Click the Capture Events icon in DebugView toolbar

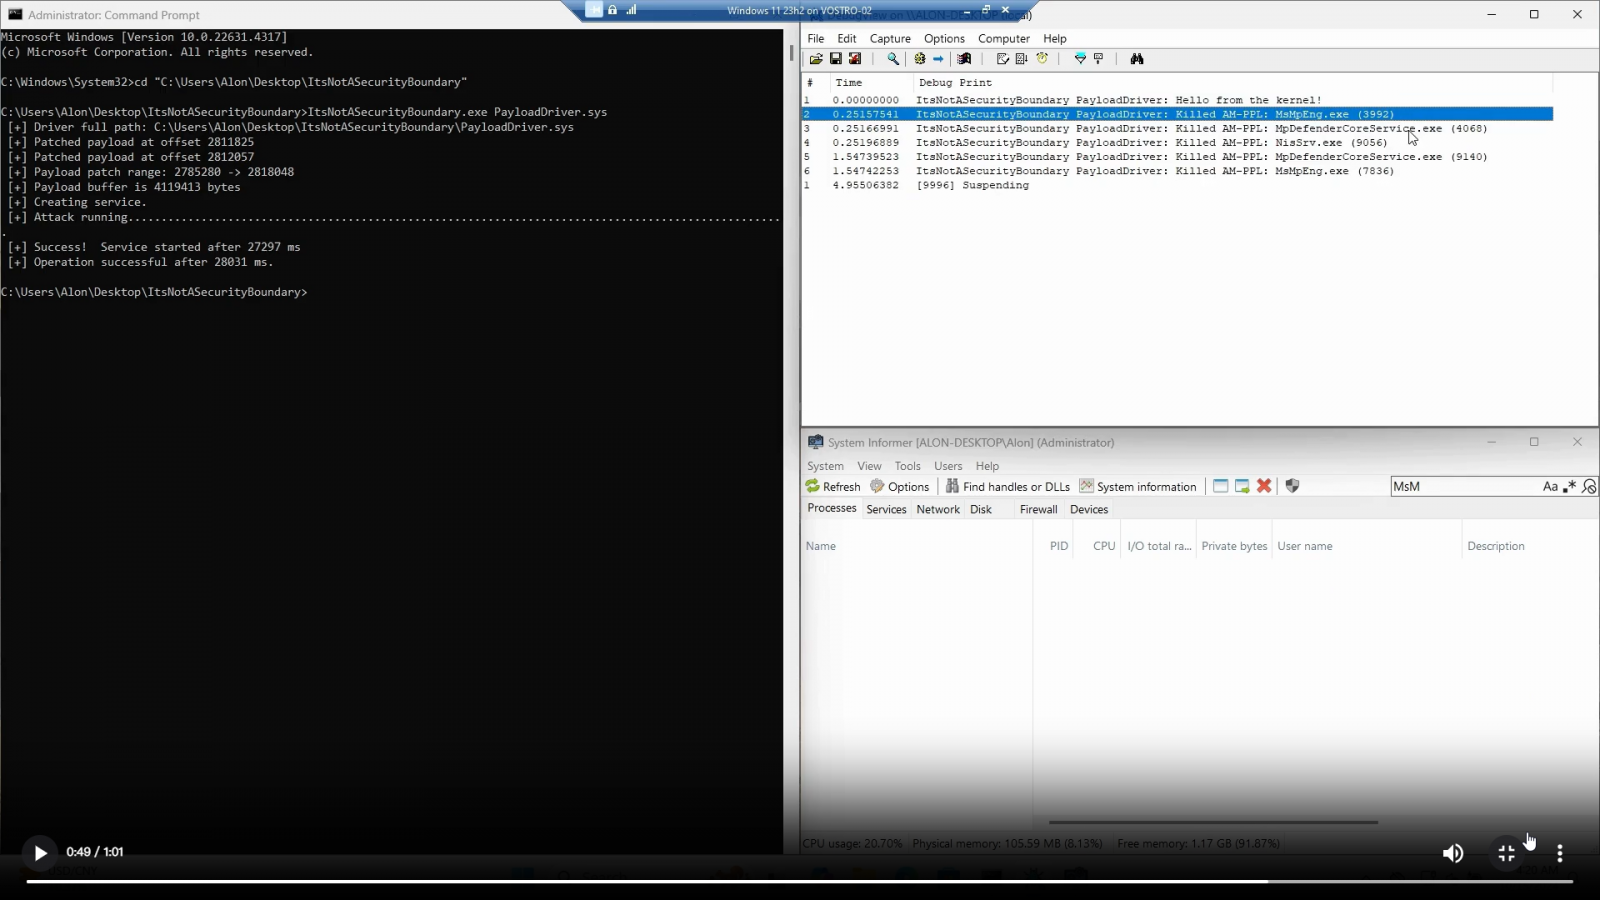(964, 59)
